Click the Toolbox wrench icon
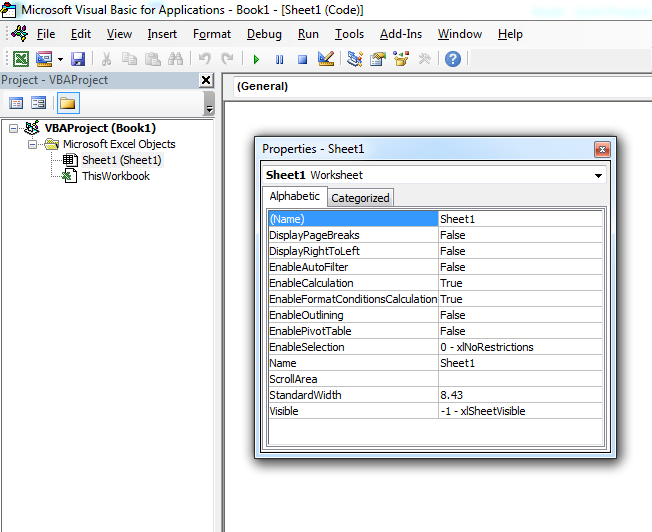Image resolution: width=652 pixels, height=532 pixels. point(425,59)
